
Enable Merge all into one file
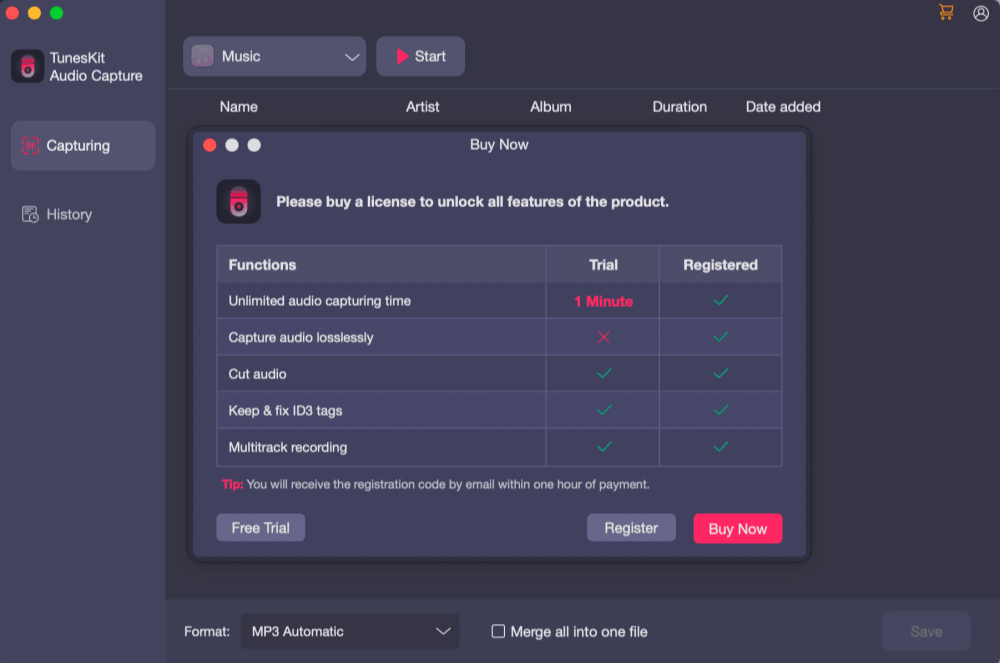tap(497, 631)
